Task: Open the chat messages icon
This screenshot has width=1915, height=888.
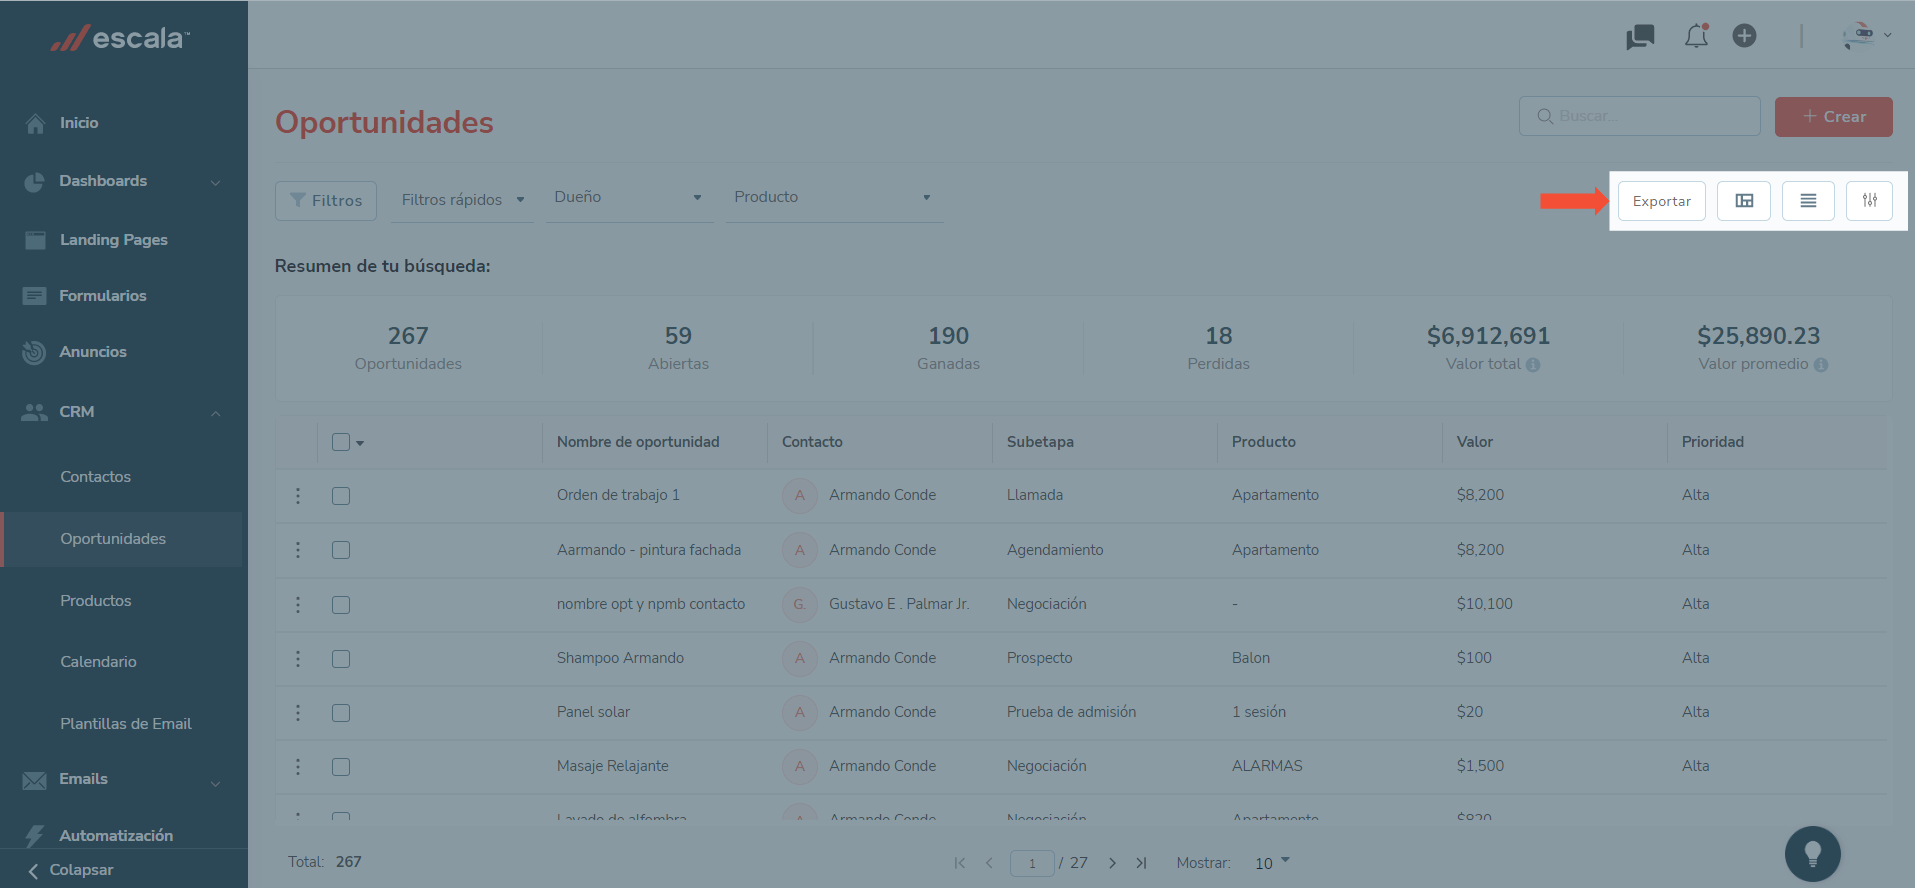Action: click(x=1640, y=37)
